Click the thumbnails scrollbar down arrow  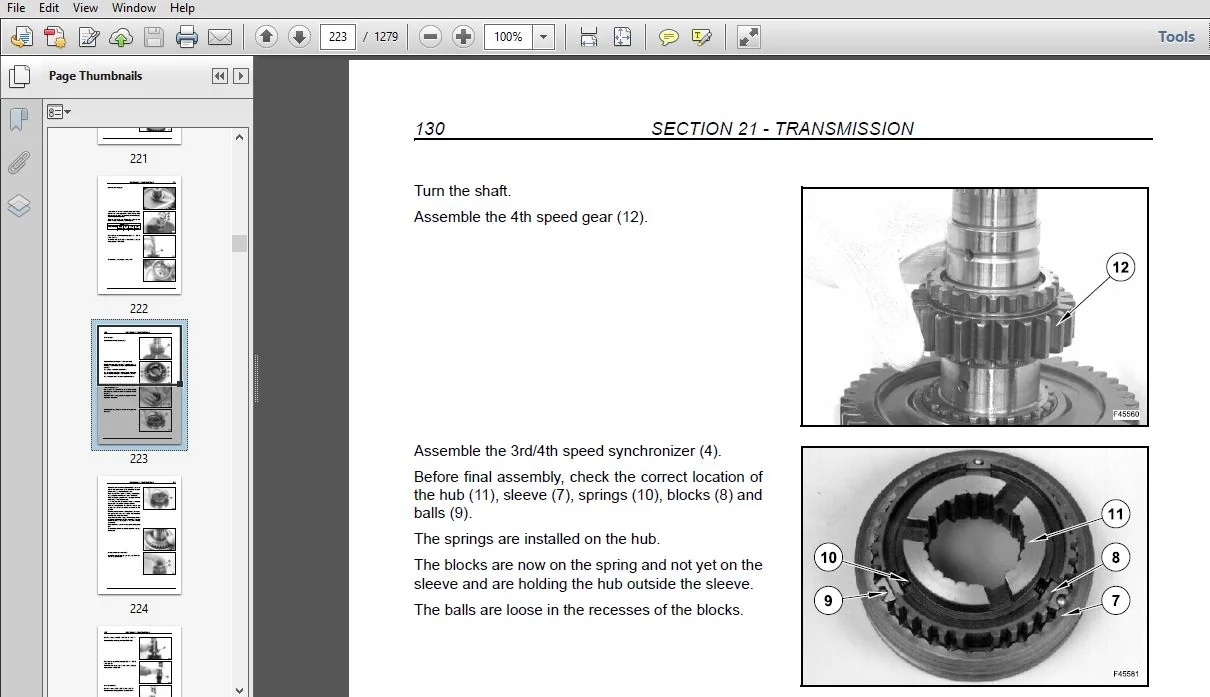239,689
